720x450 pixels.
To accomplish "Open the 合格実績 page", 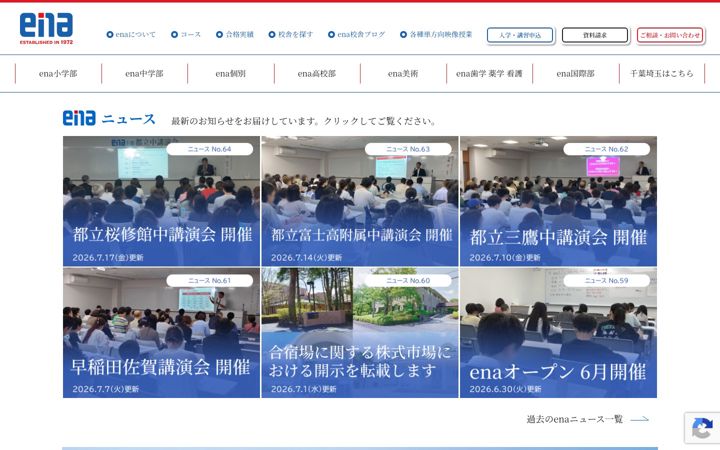I will (235, 34).
